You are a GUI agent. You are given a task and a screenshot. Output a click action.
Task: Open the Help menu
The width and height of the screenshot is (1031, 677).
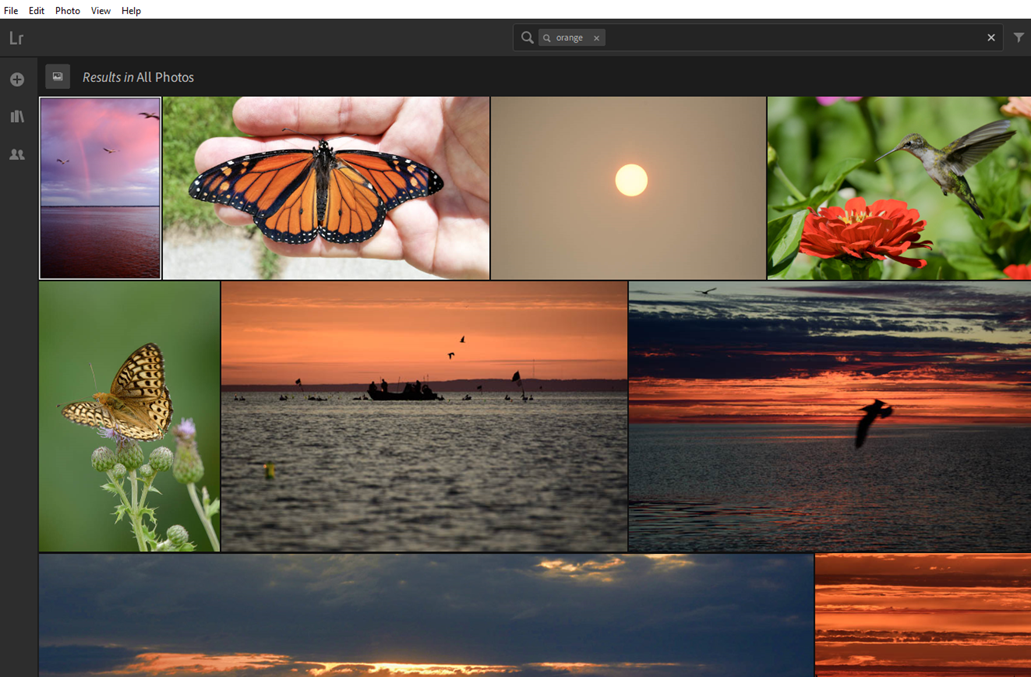pos(131,11)
